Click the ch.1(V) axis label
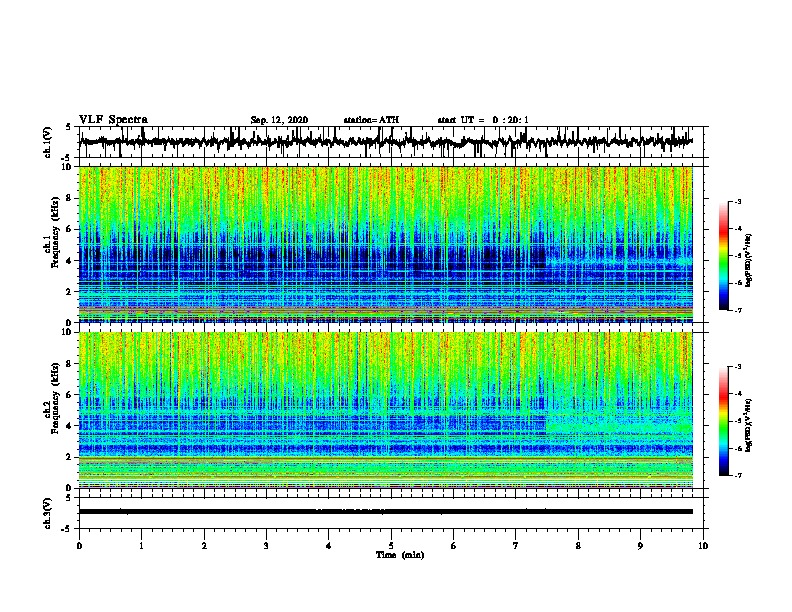The width and height of the screenshot is (792, 612). coord(48,142)
